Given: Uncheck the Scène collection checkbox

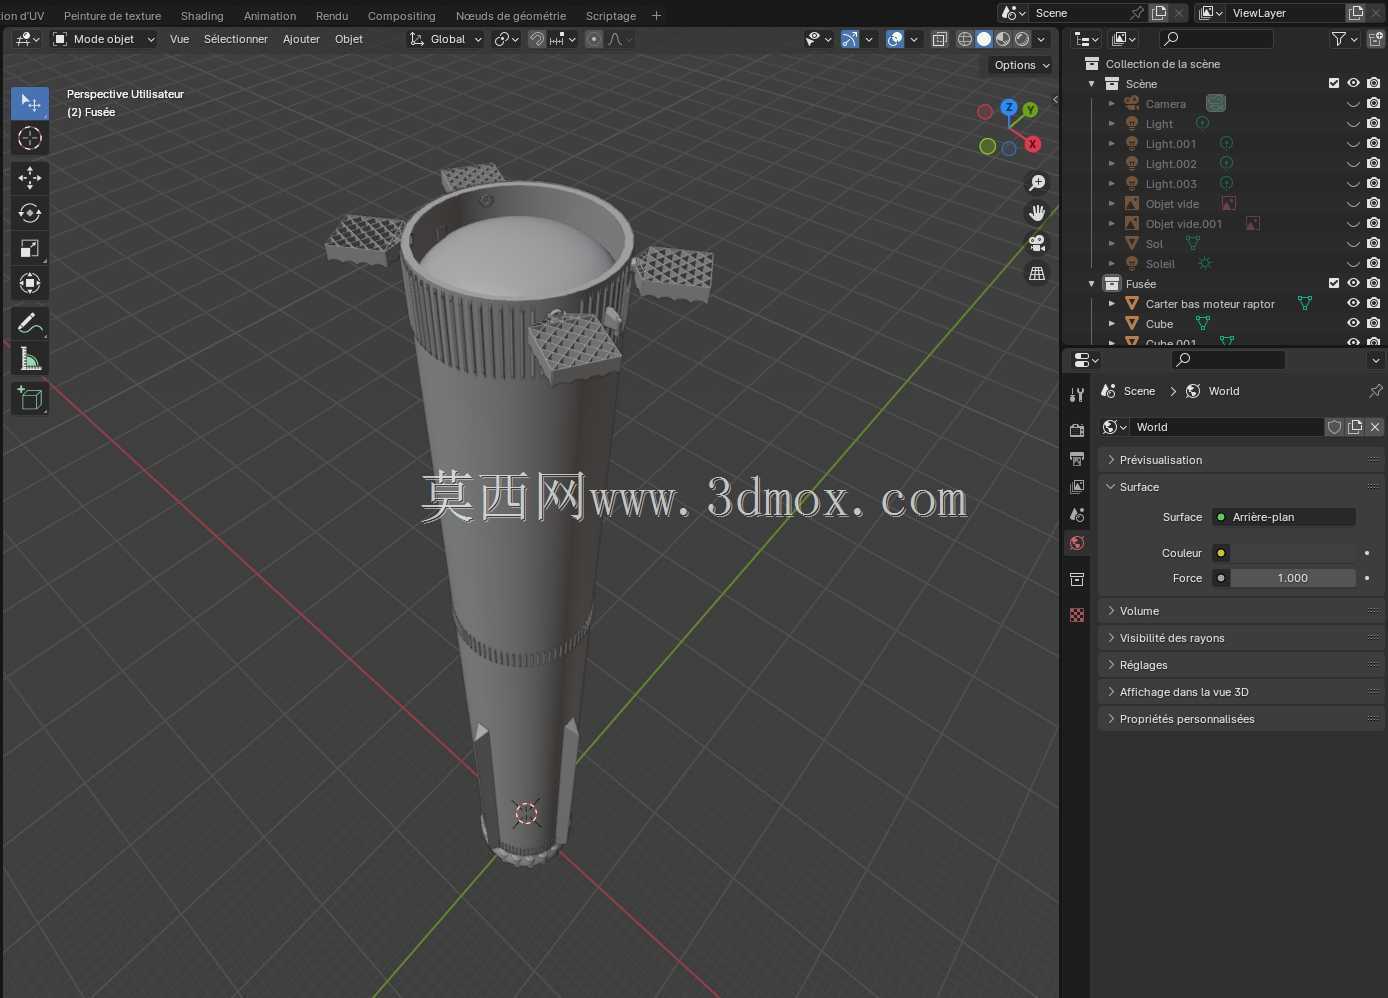Looking at the screenshot, I should 1334,83.
